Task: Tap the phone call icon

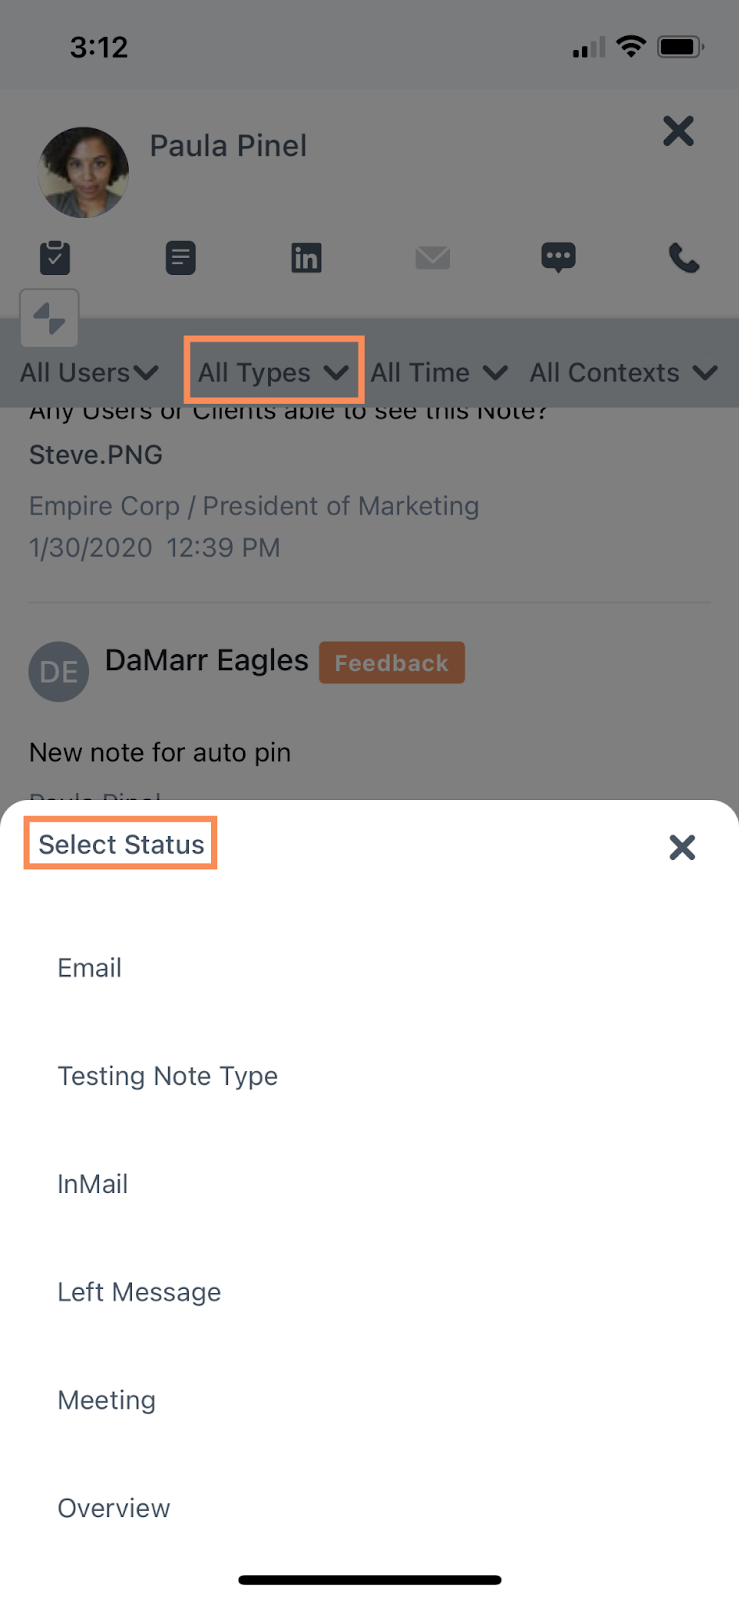Action: click(x=684, y=259)
